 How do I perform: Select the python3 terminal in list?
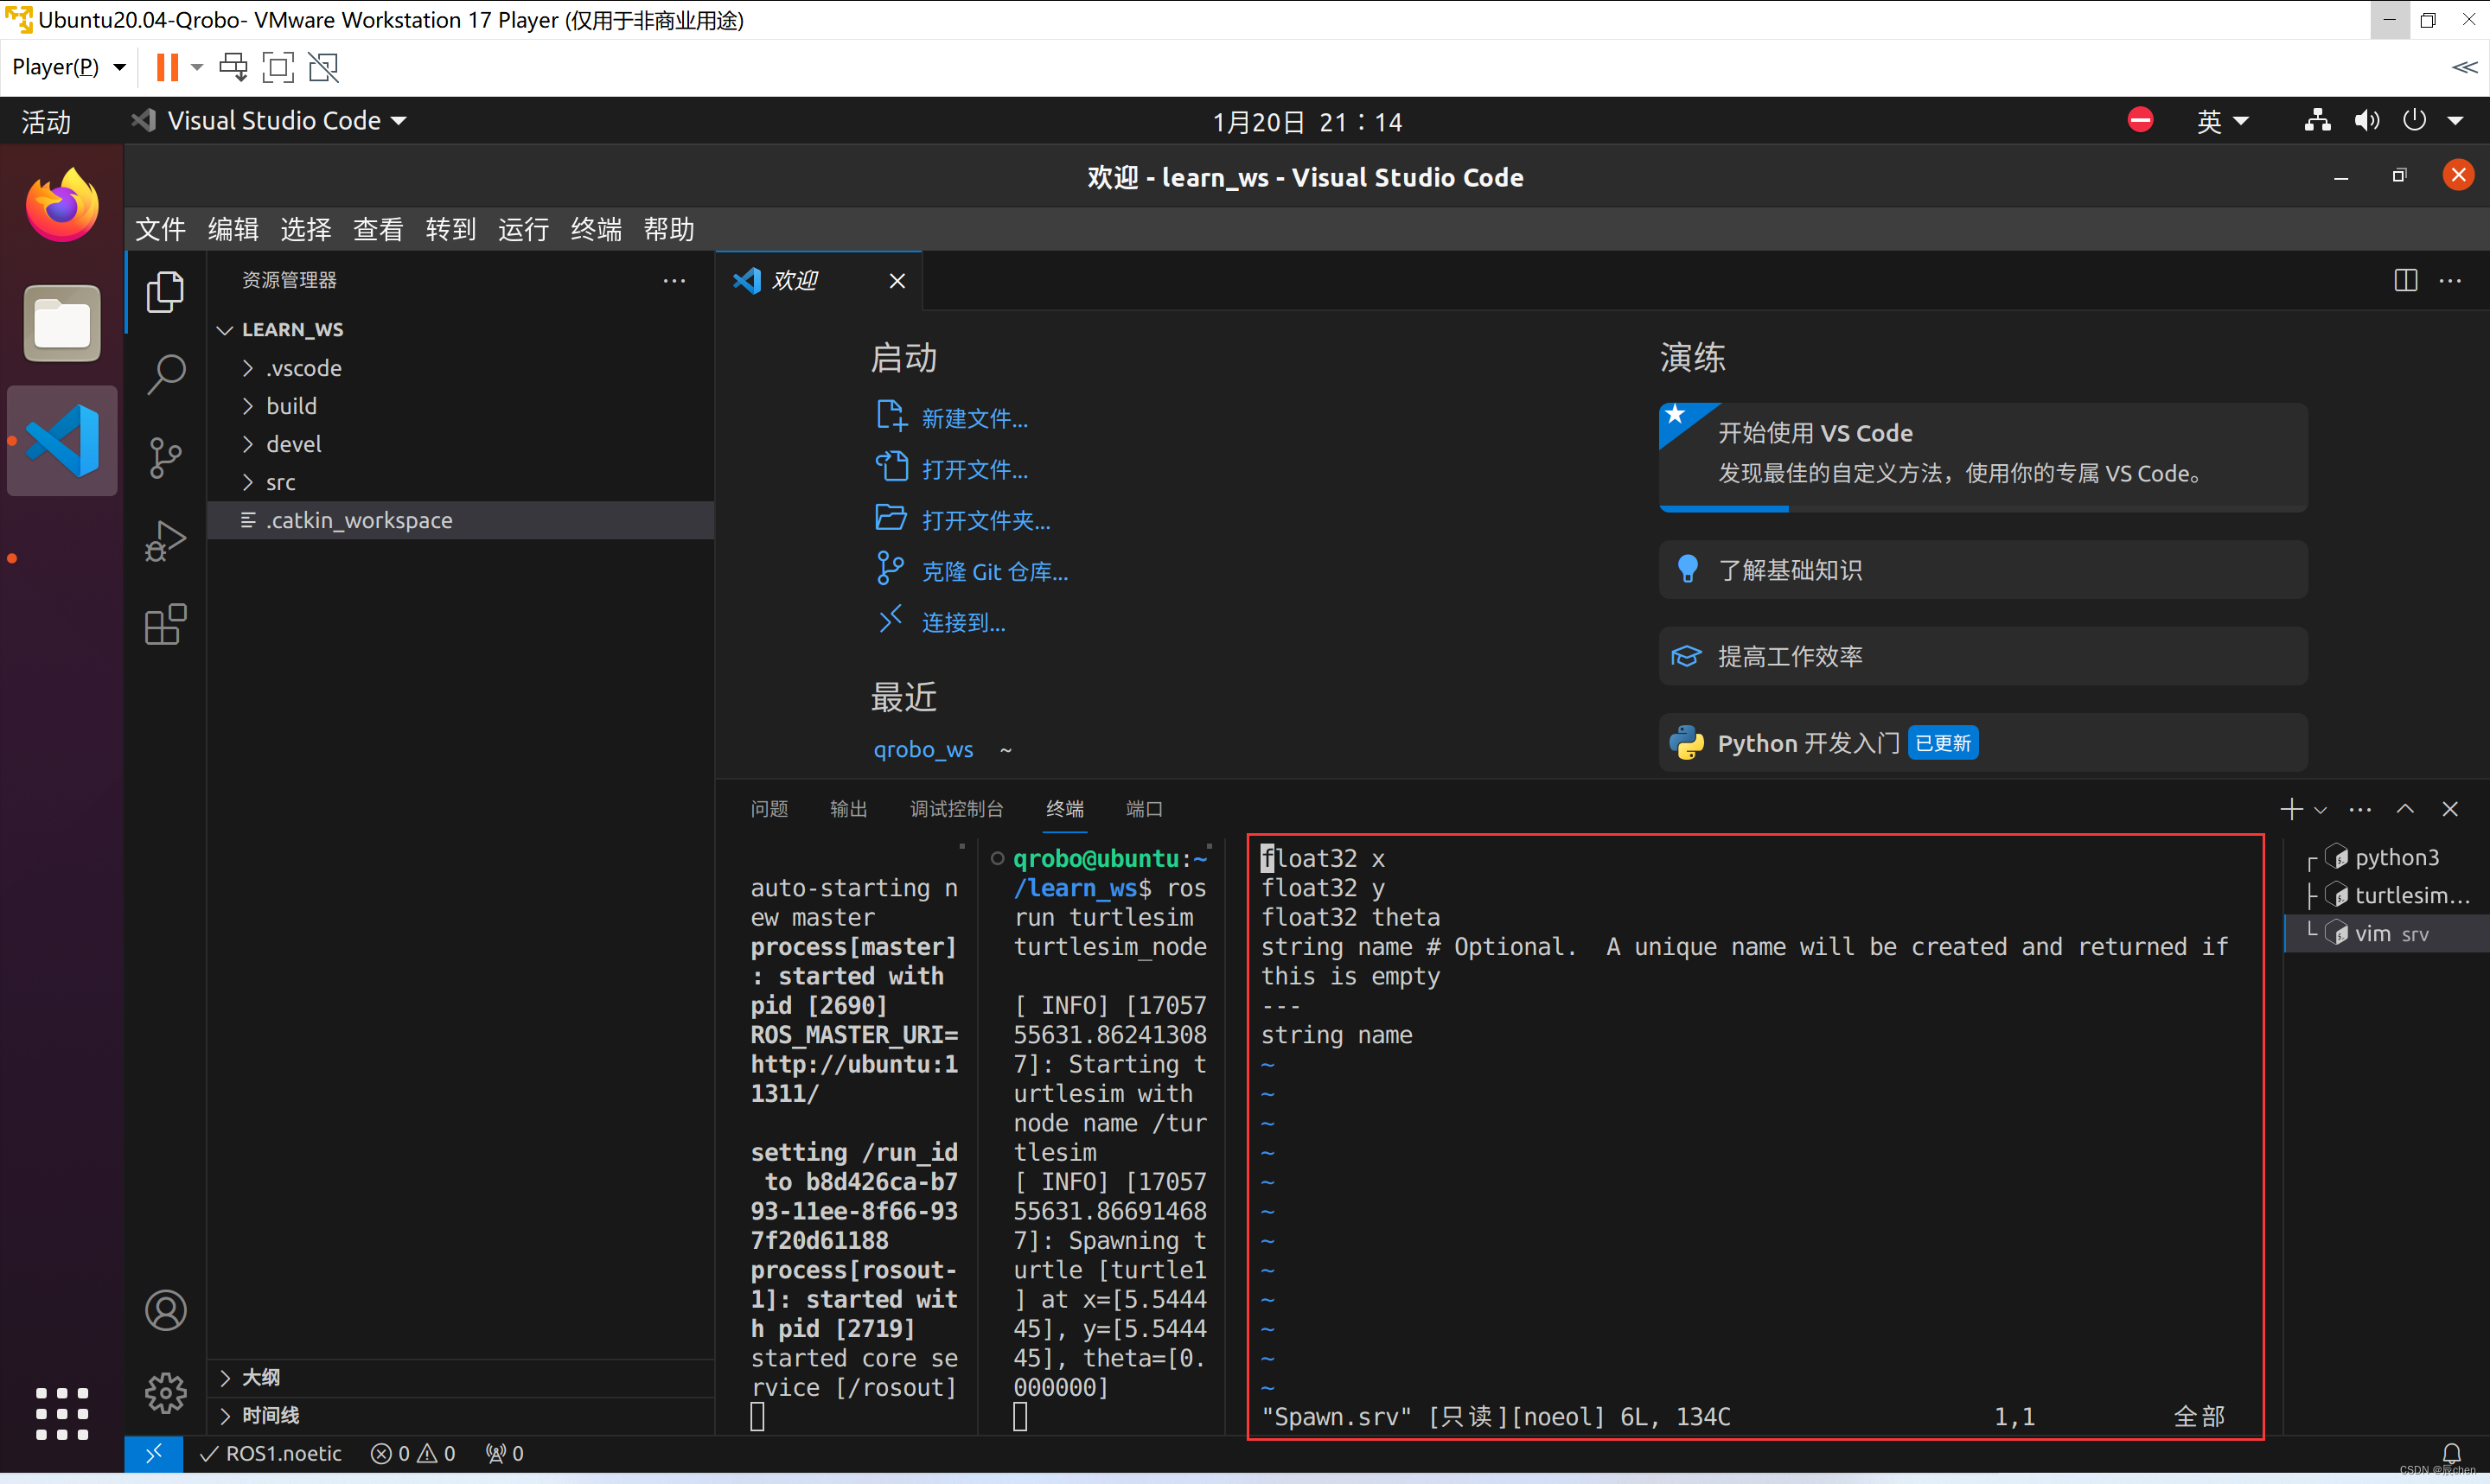click(x=2389, y=857)
